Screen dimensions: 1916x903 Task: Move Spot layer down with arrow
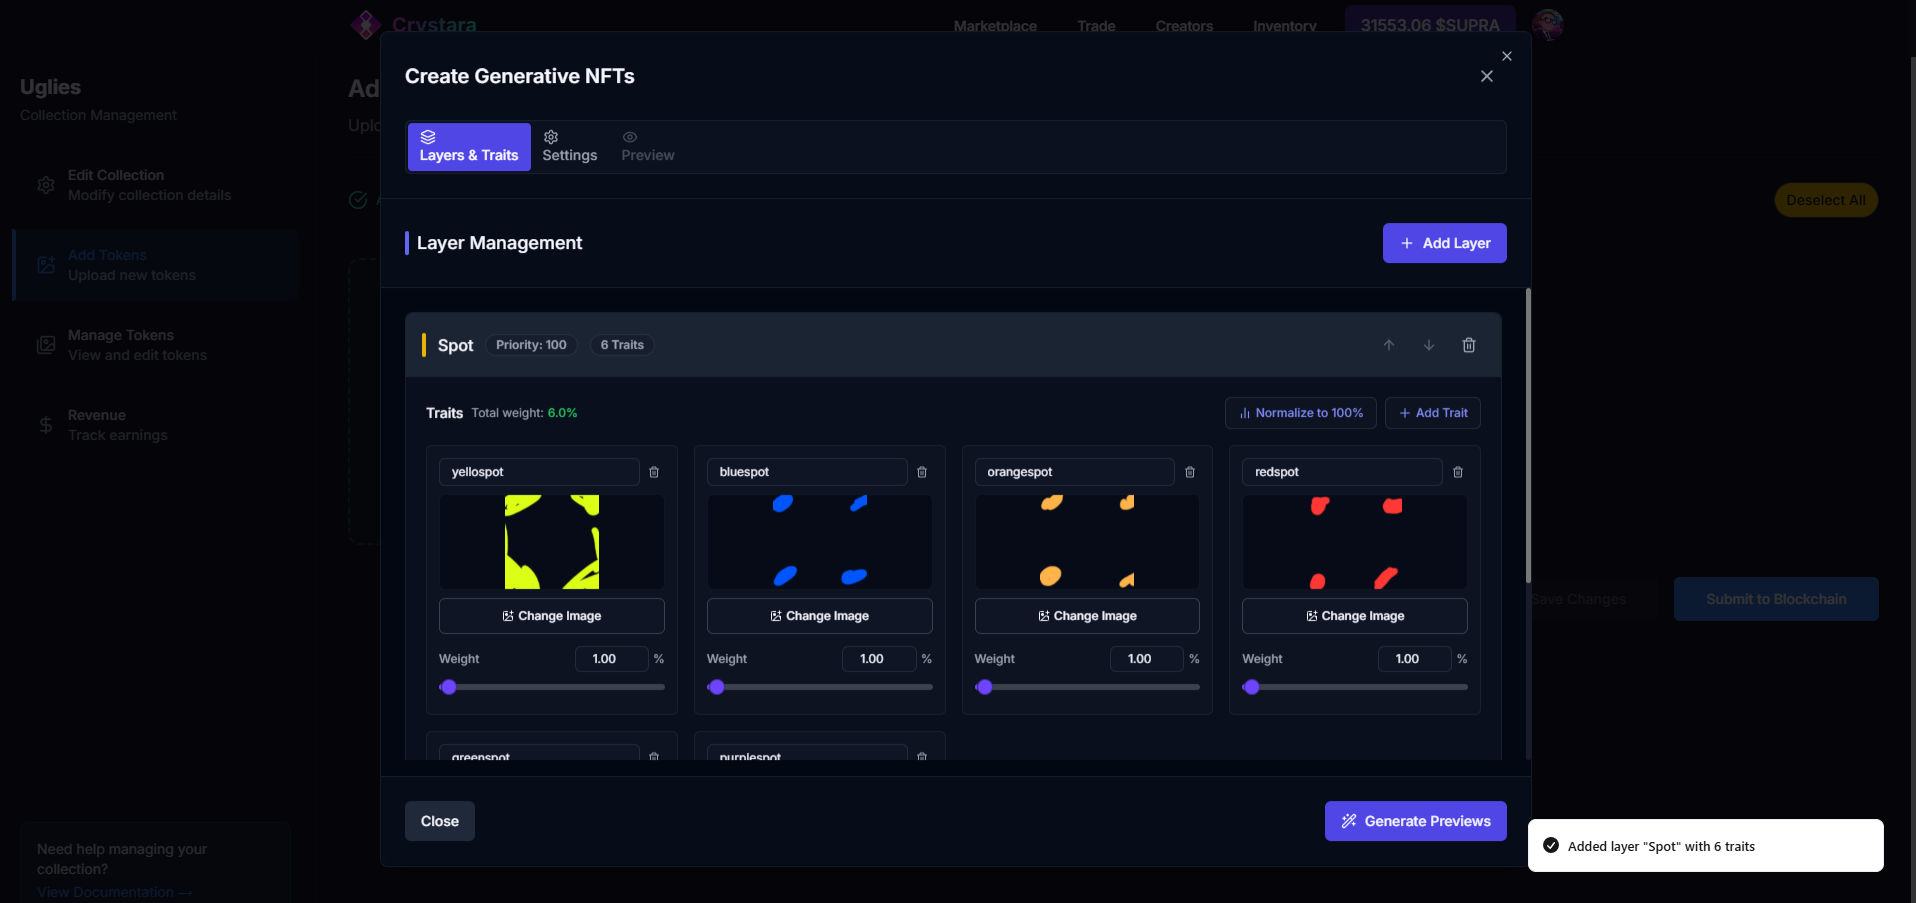click(x=1428, y=345)
